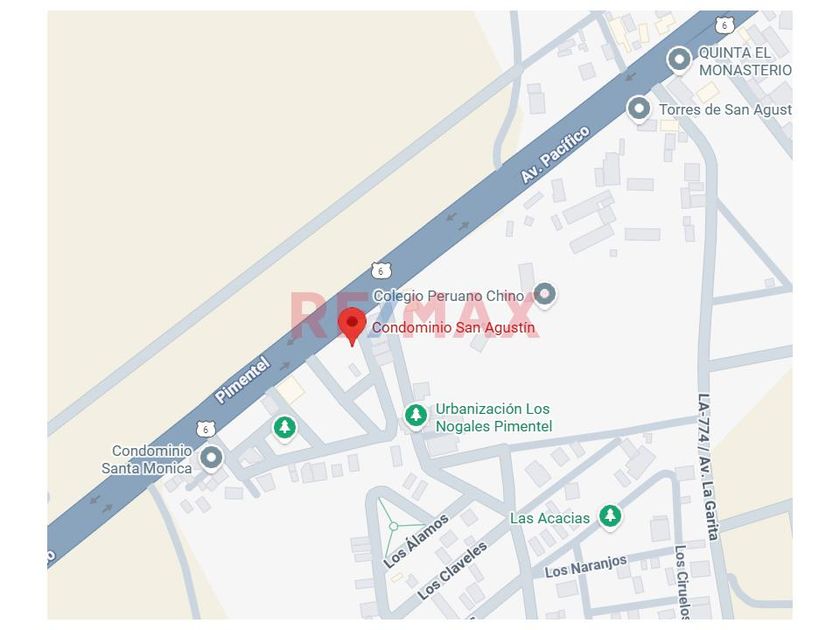
Task: Click the LA-774 / Av. La Garita label
Action: [x=707, y=467]
